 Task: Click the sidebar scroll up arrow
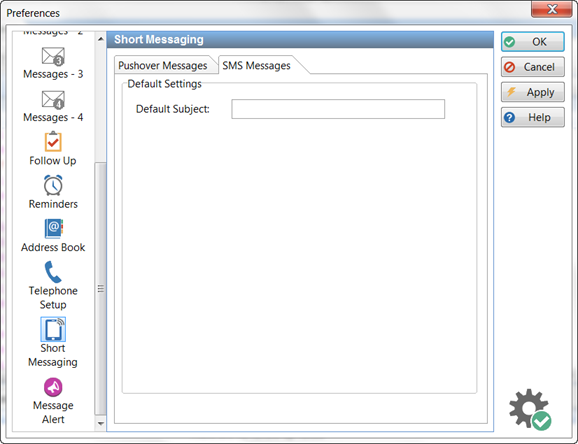[x=101, y=38]
